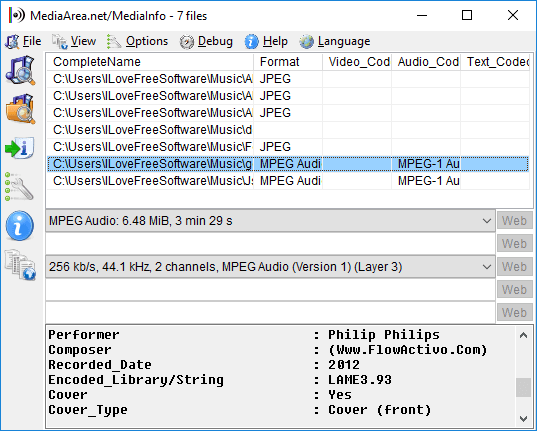Image resolution: width=537 pixels, height=431 pixels.
Task: Click the Web button beside 256 kb/s dropdown
Action: [x=514, y=267]
